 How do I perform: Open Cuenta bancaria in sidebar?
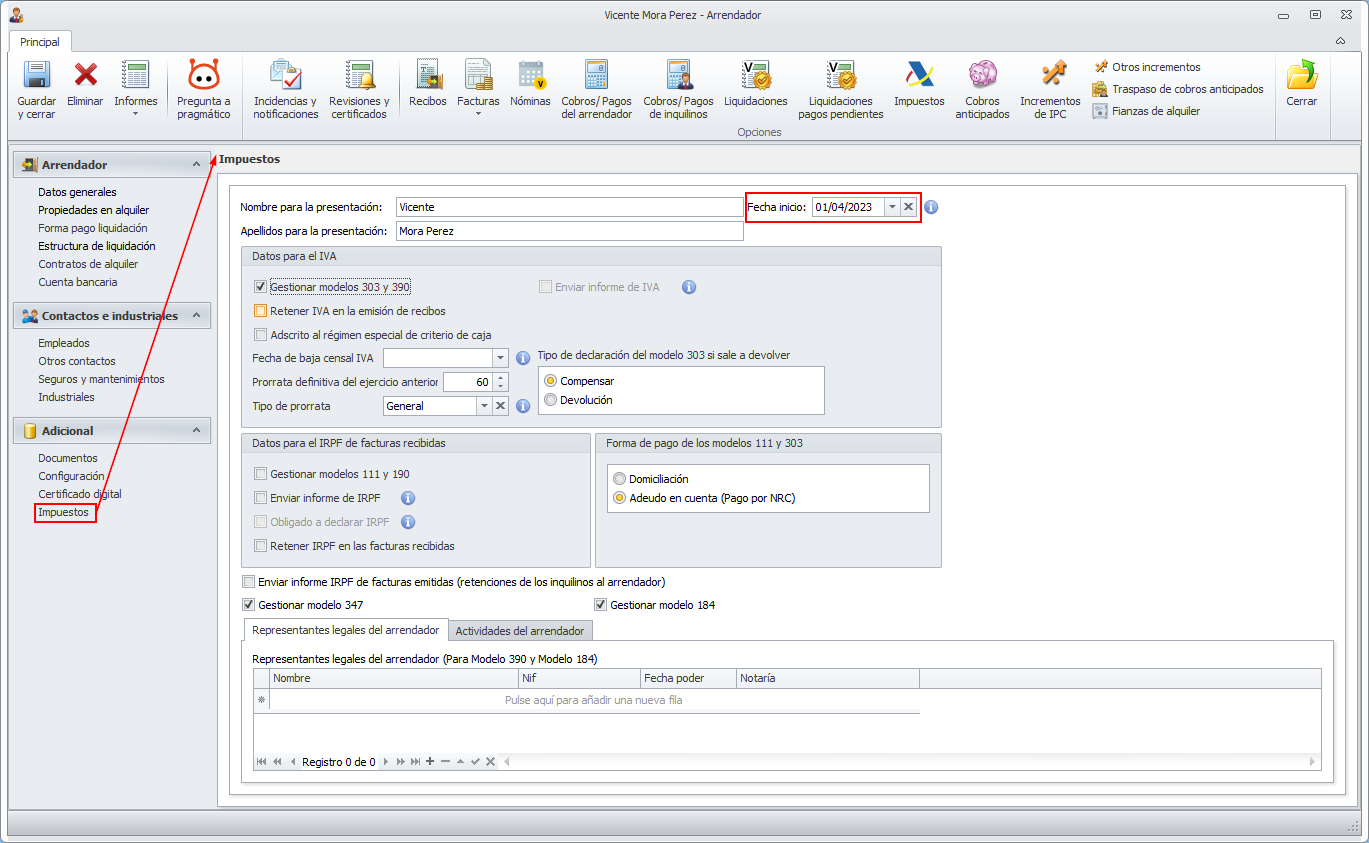(78, 282)
